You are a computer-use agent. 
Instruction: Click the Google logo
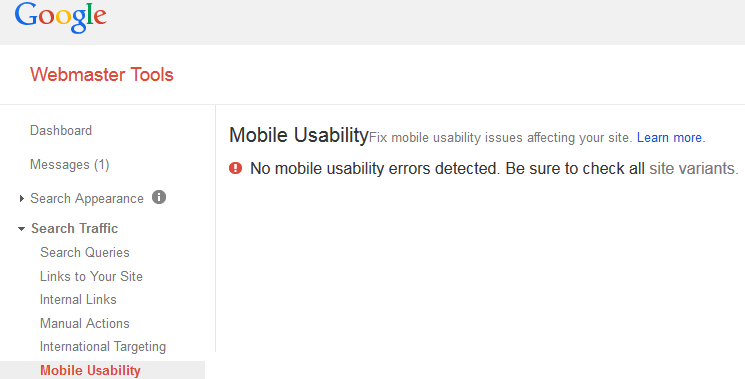point(60,18)
